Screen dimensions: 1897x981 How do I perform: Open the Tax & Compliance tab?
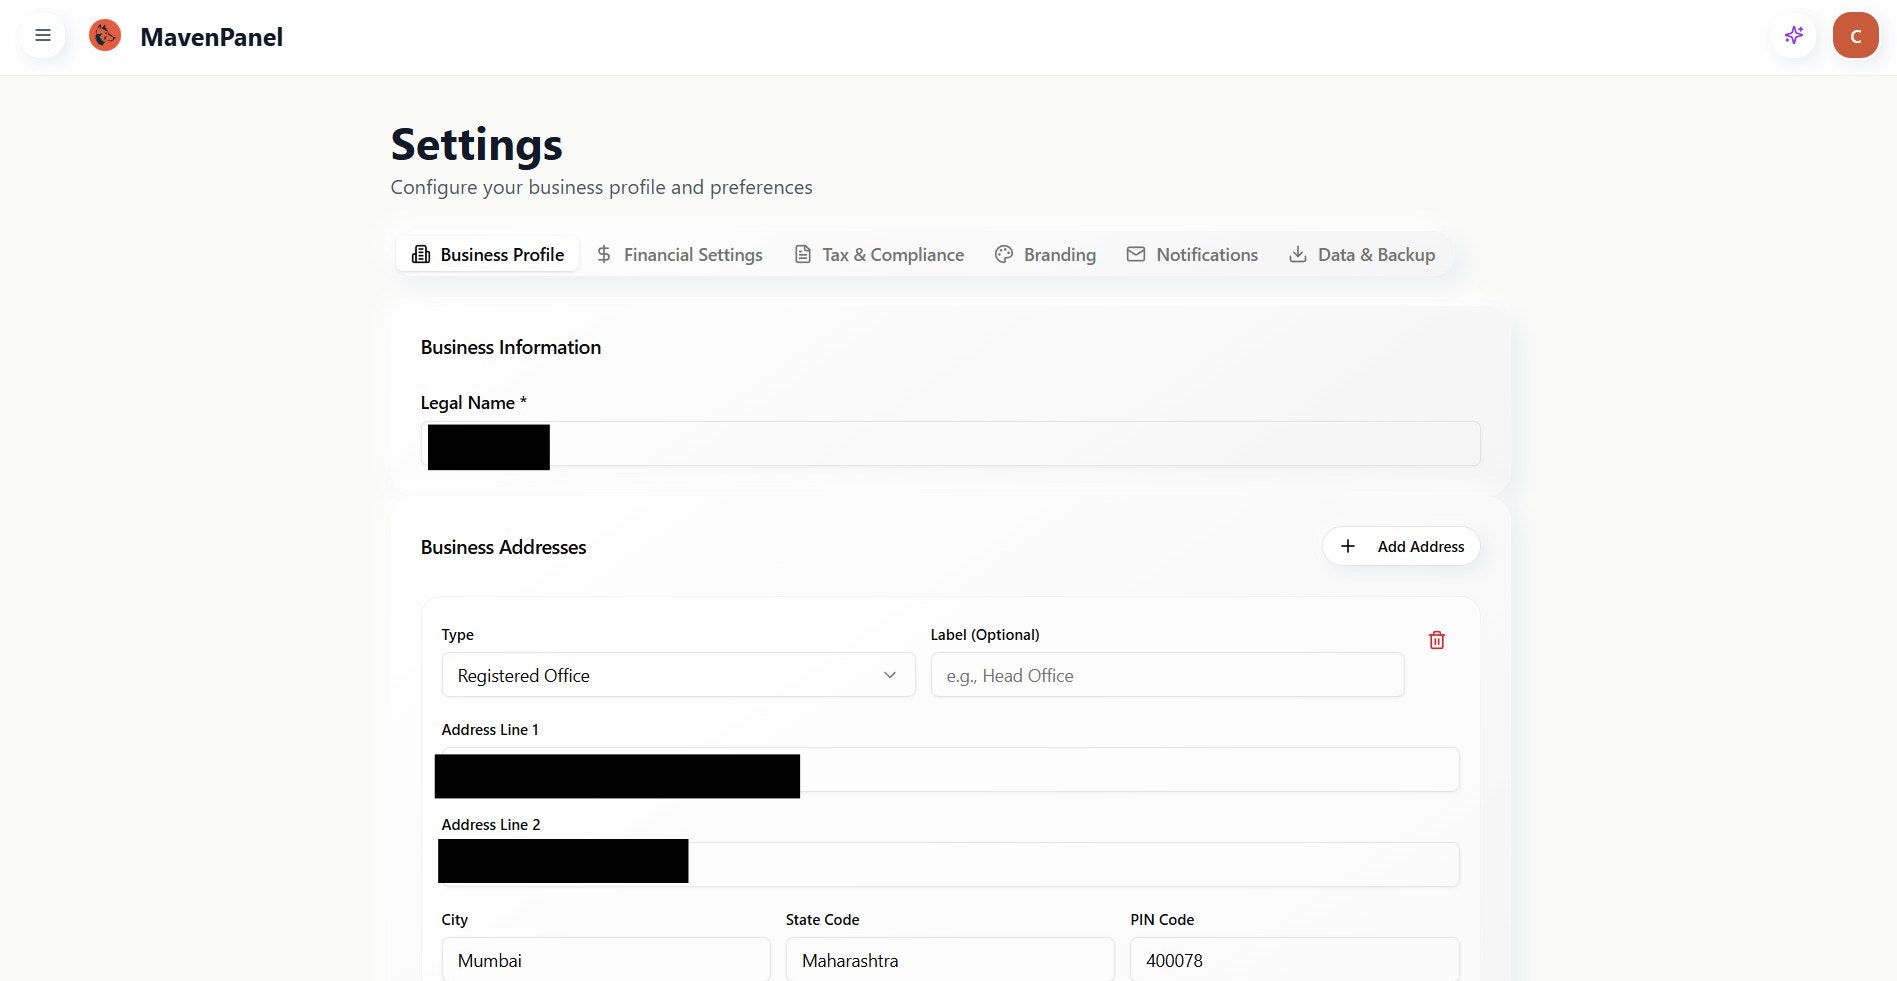pos(879,254)
